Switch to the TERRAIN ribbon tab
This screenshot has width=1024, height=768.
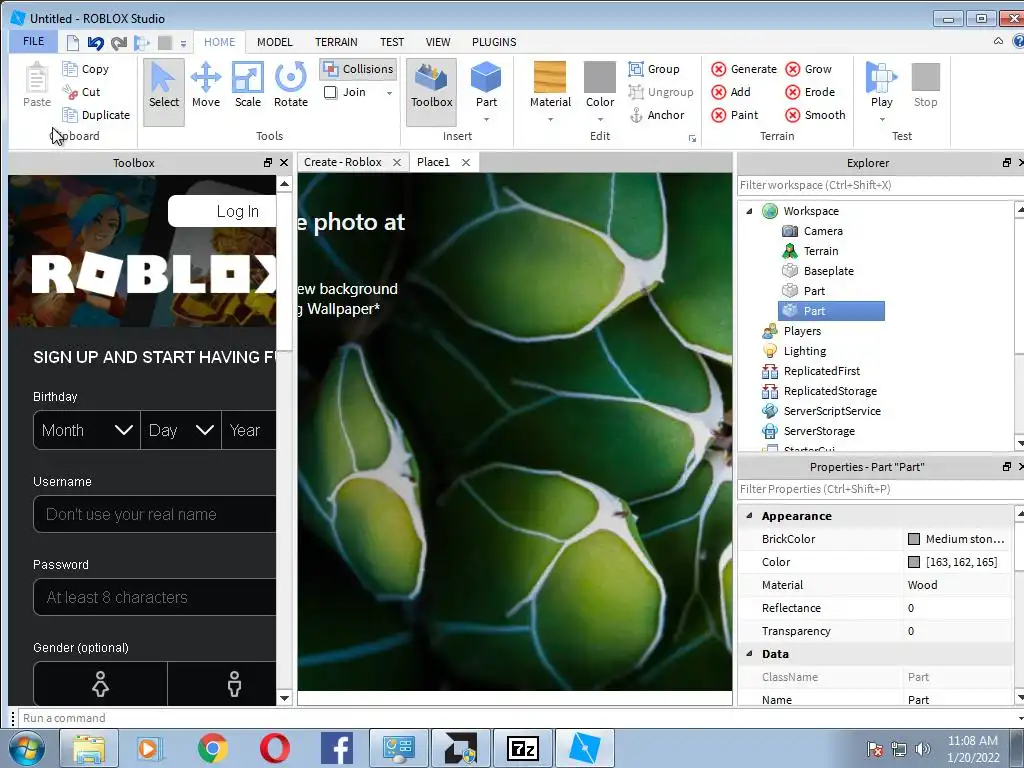pyautogui.click(x=336, y=42)
